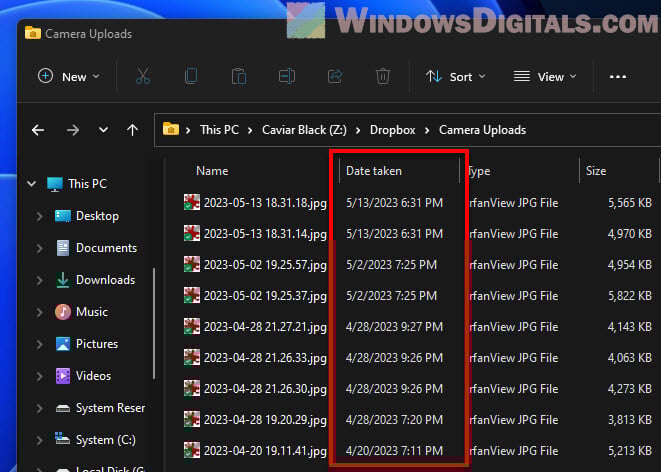Select file 2023-04-28 21.26.30.jpg
This screenshot has width=661, height=472.
pos(265,389)
